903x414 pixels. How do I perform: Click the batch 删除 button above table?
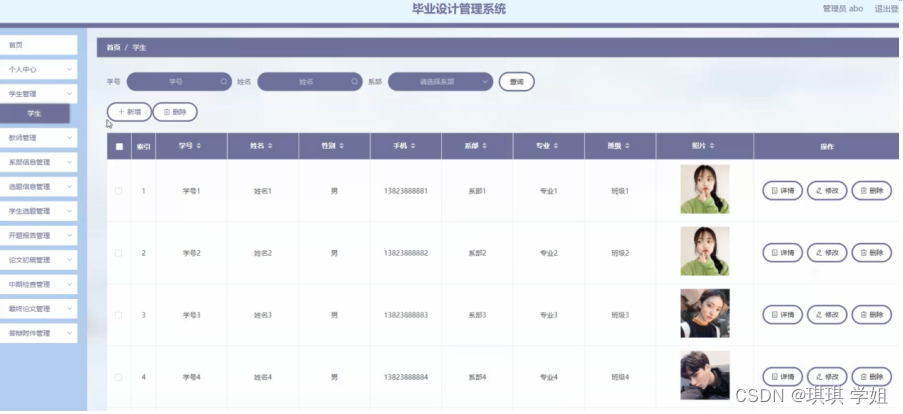click(x=175, y=112)
